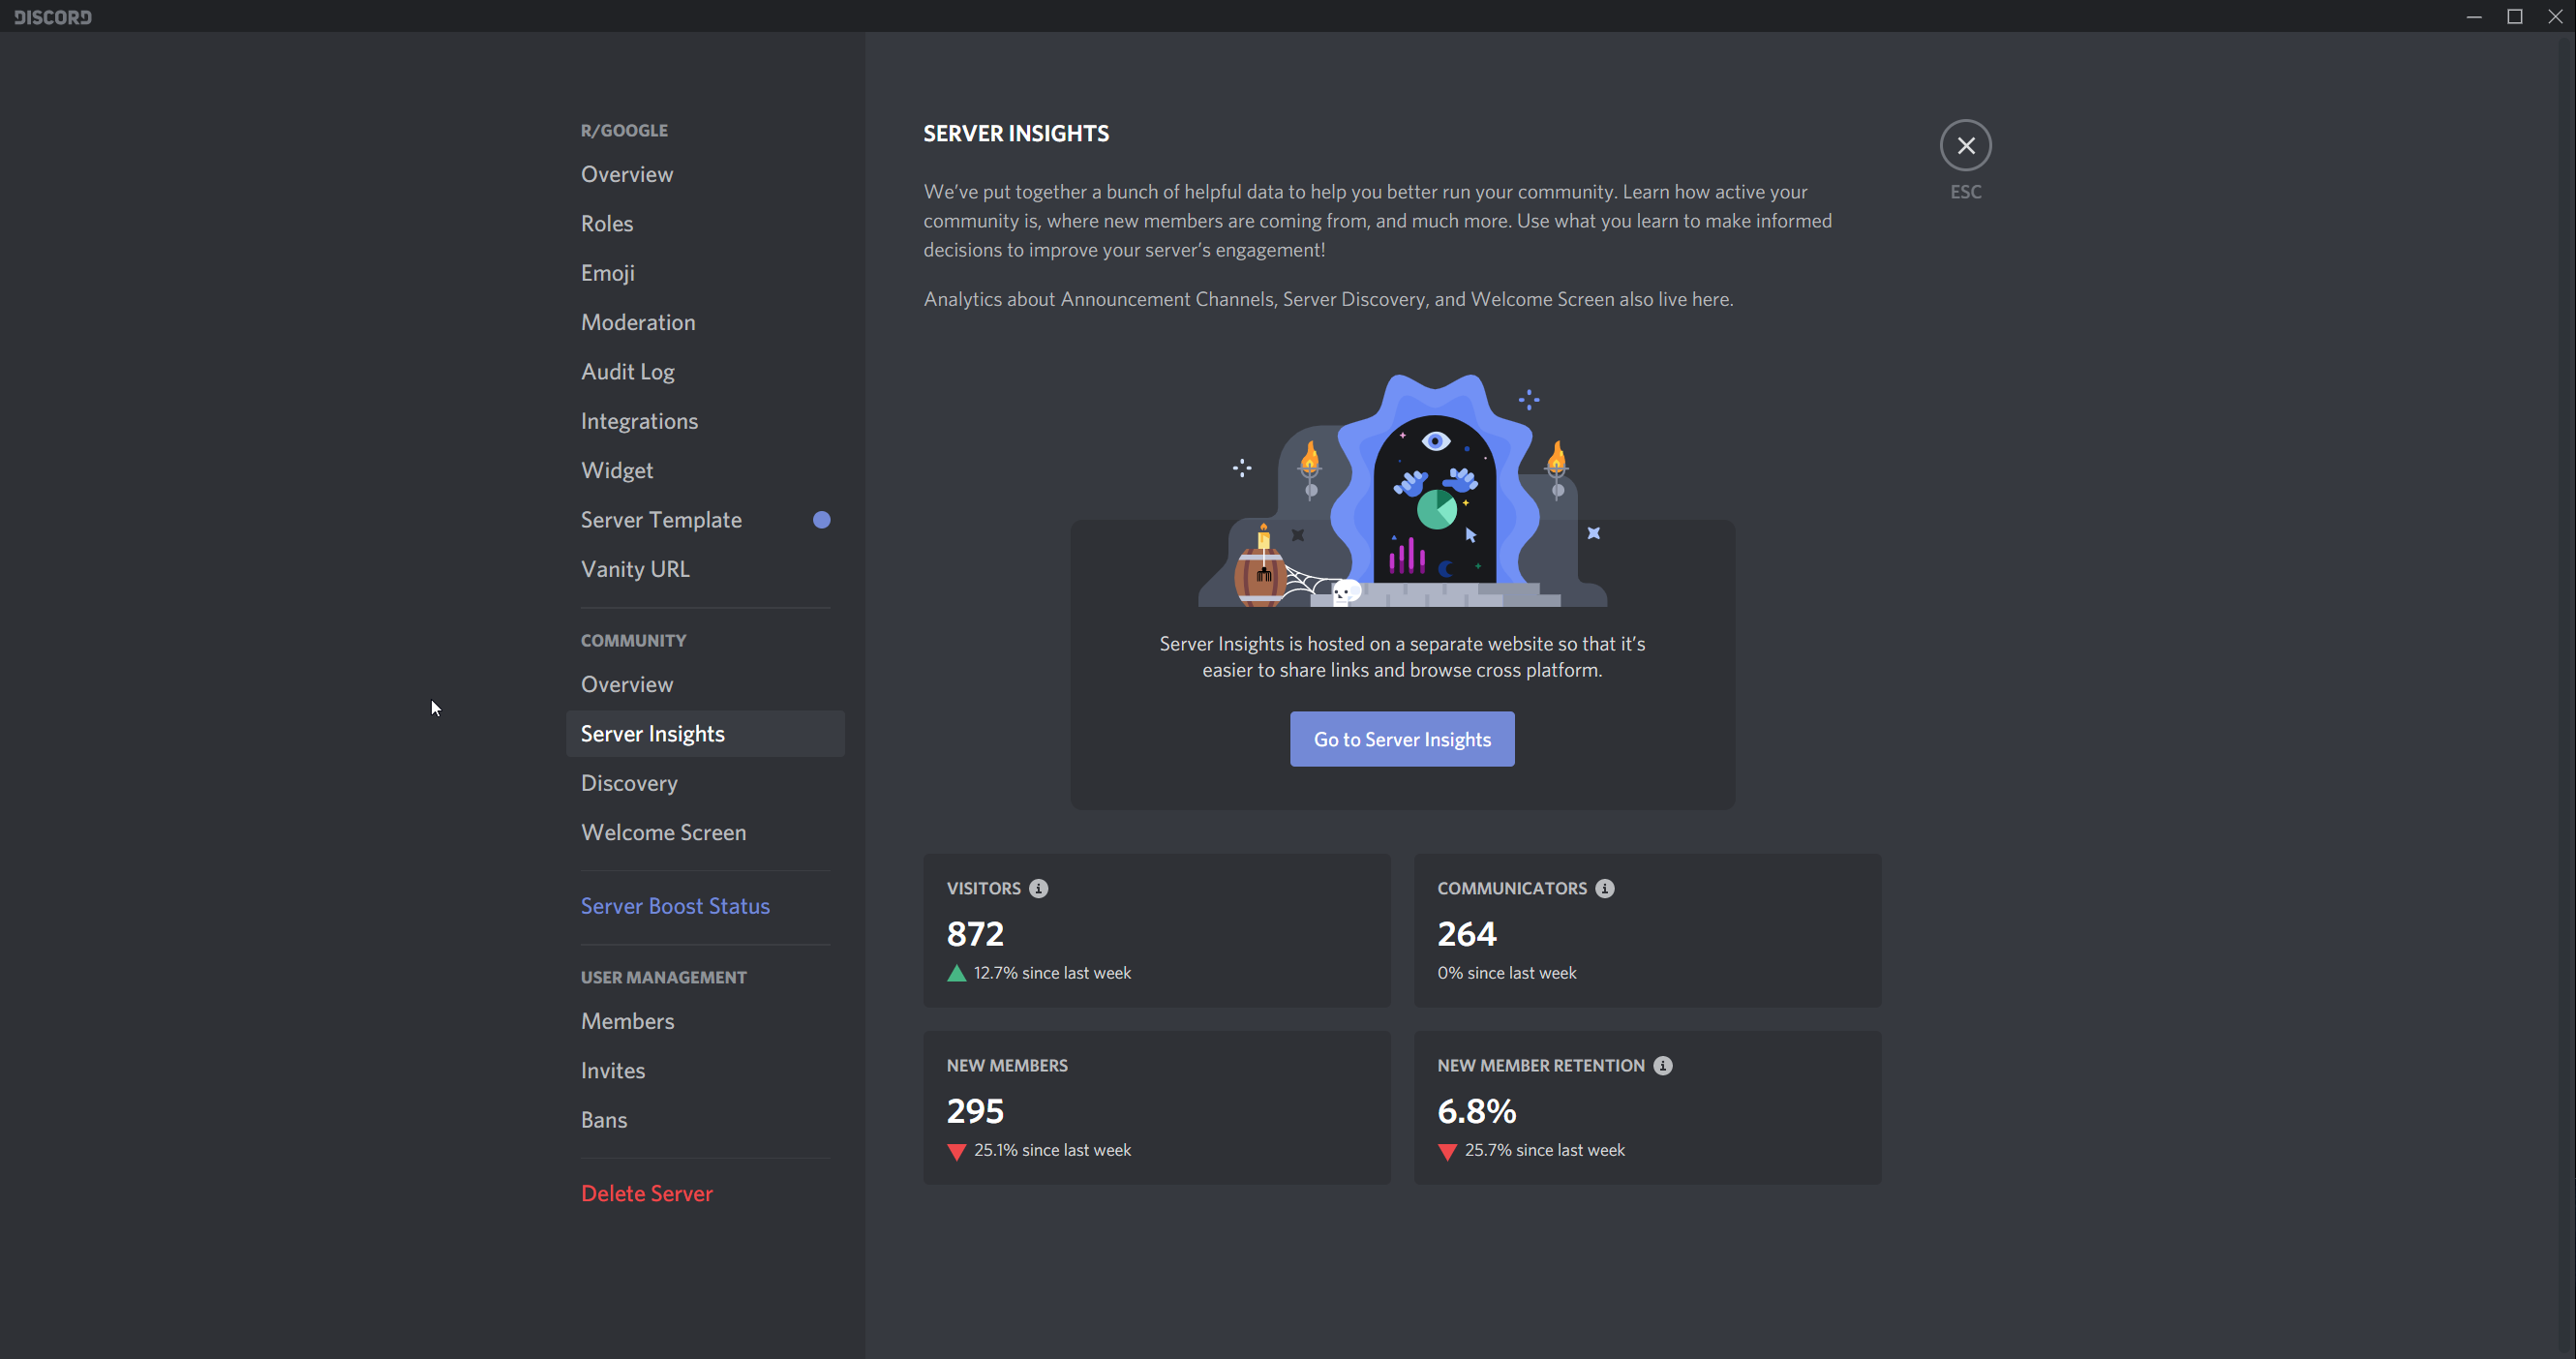
Task: Open the Bans user management page
Action: point(604,1120)
